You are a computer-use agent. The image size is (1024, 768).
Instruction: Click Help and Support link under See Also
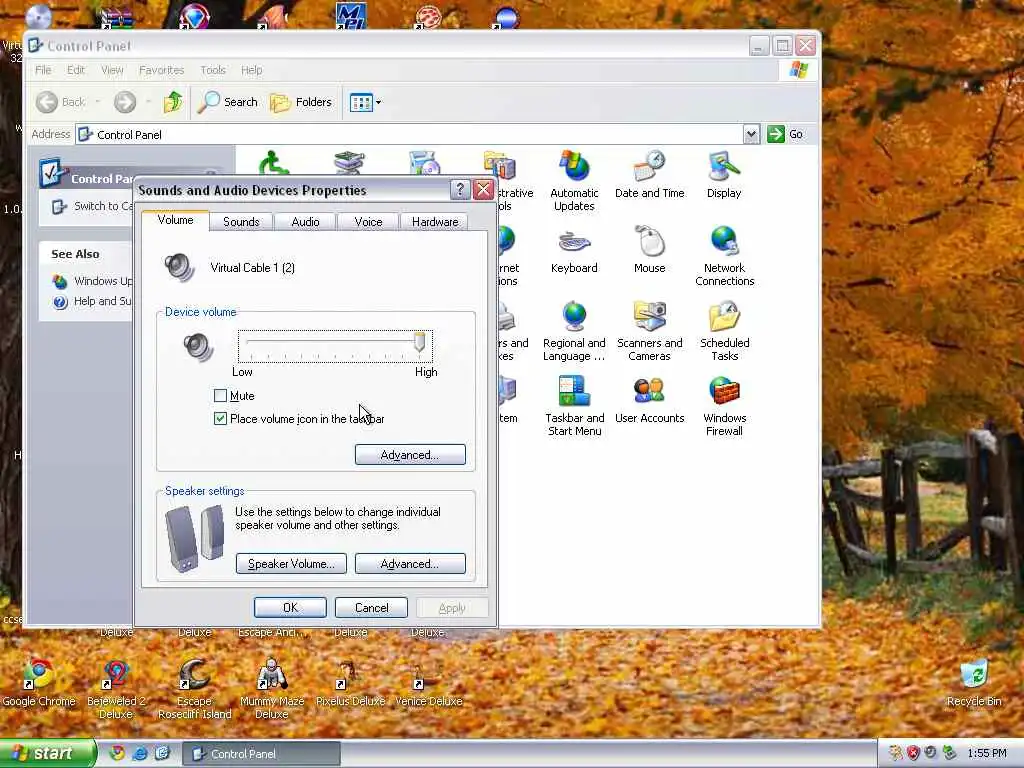coord(93,301)
